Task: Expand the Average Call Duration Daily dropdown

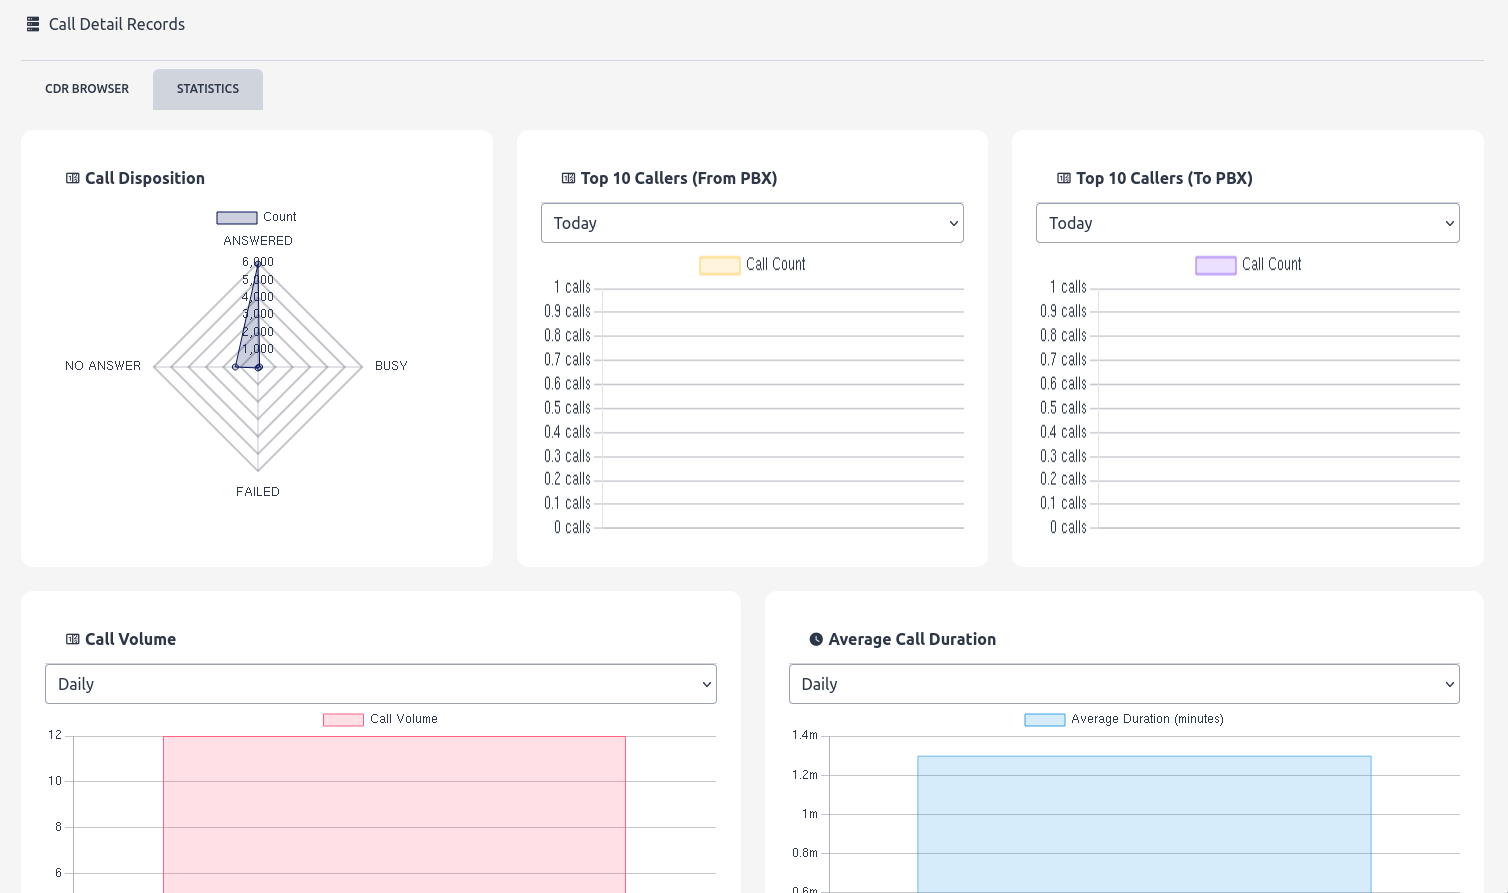Action: (x=1124, y=684)
